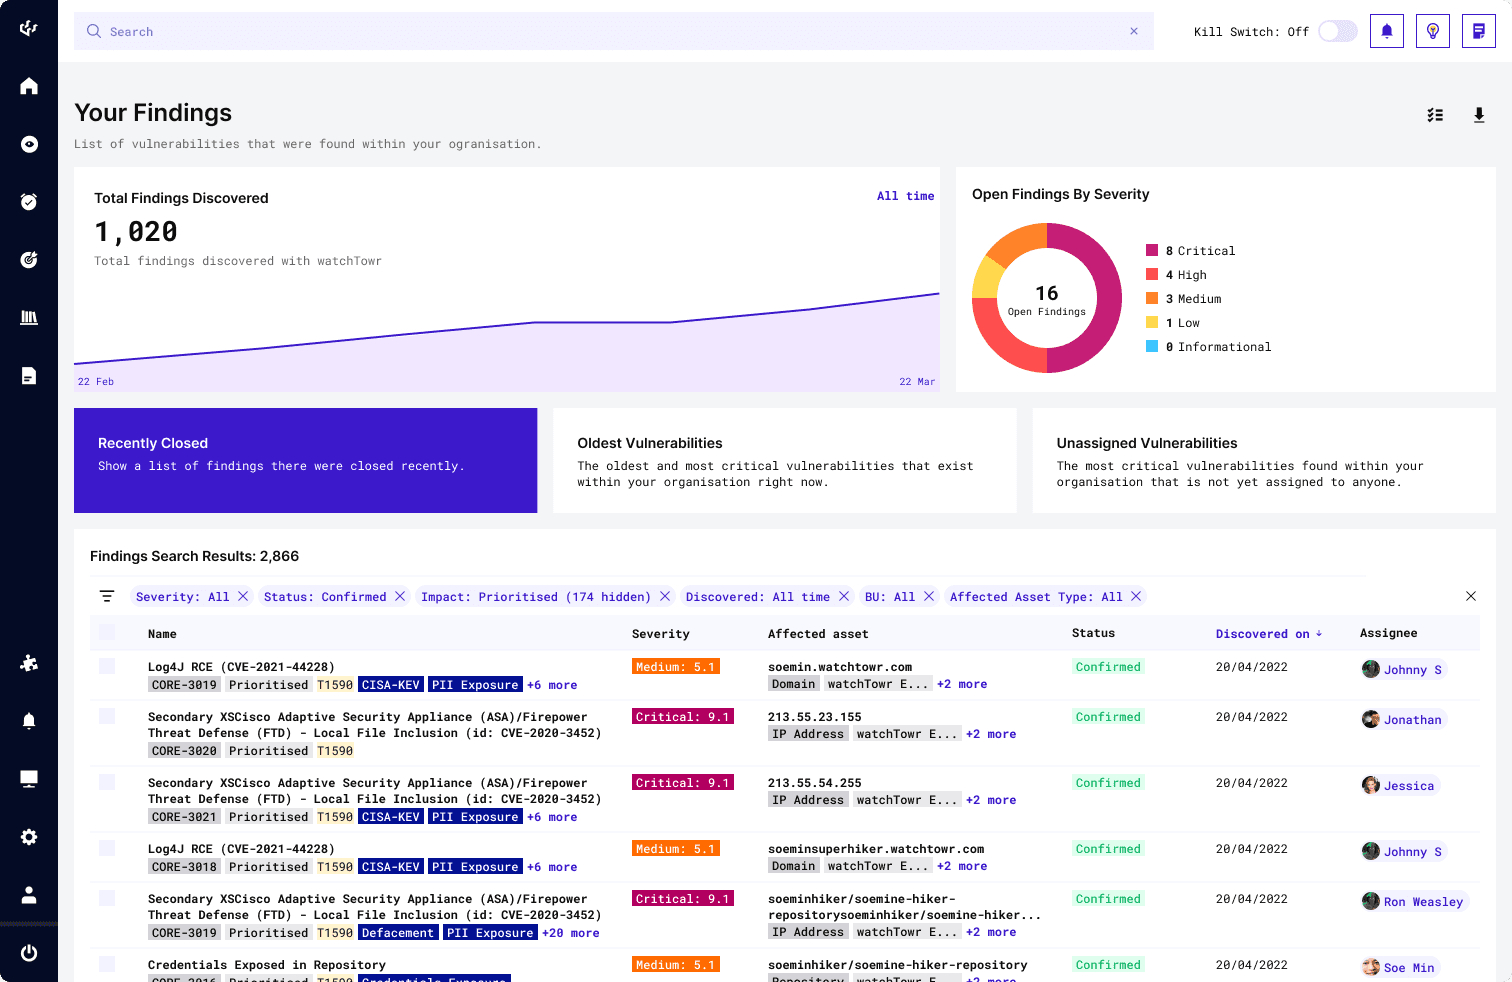Remove the Severity: All filter
1512x982 pixels.
pyautogui.click(x=243, y=596)
